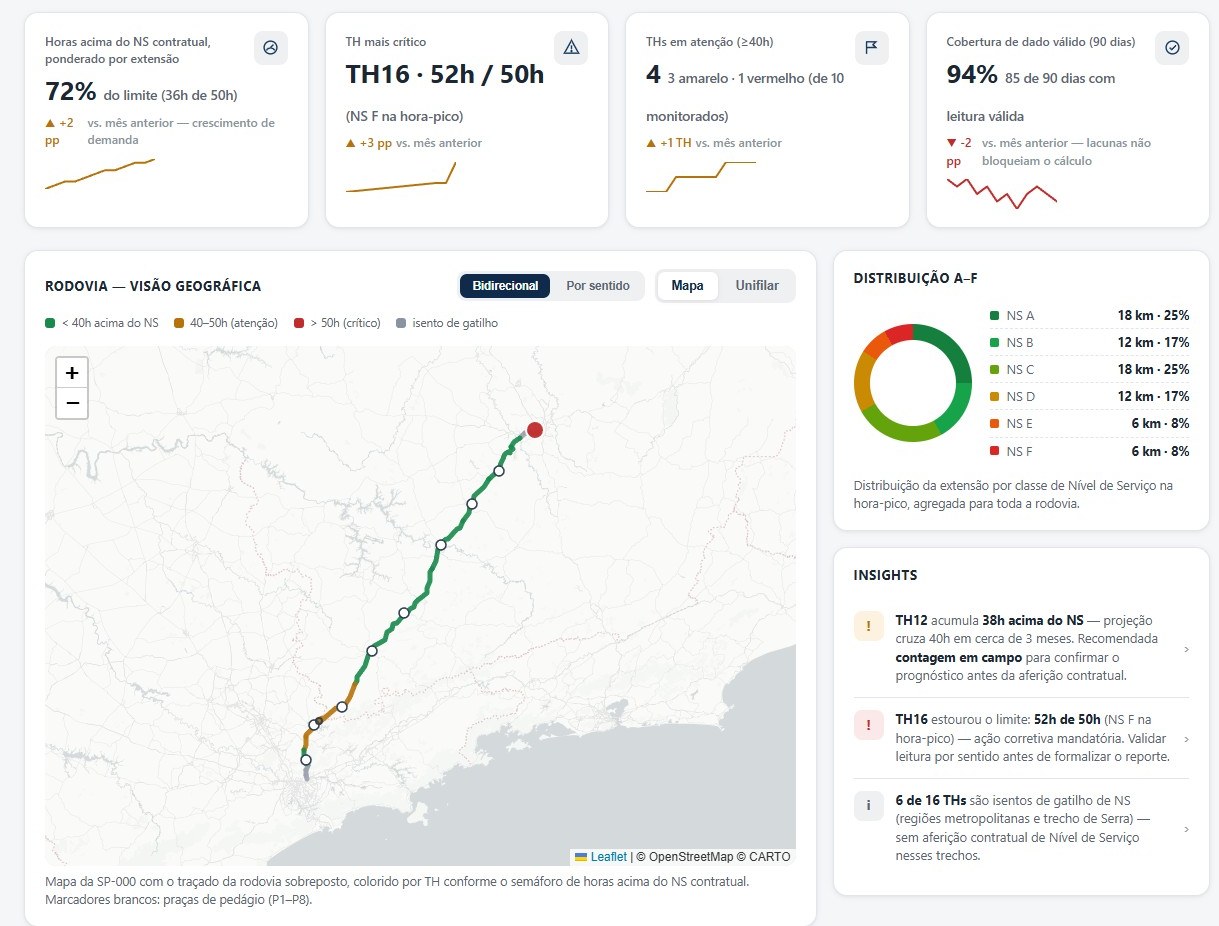The image size is (1219, 926).
Task: Click the NS D color swatch
Action: [994, 397]
